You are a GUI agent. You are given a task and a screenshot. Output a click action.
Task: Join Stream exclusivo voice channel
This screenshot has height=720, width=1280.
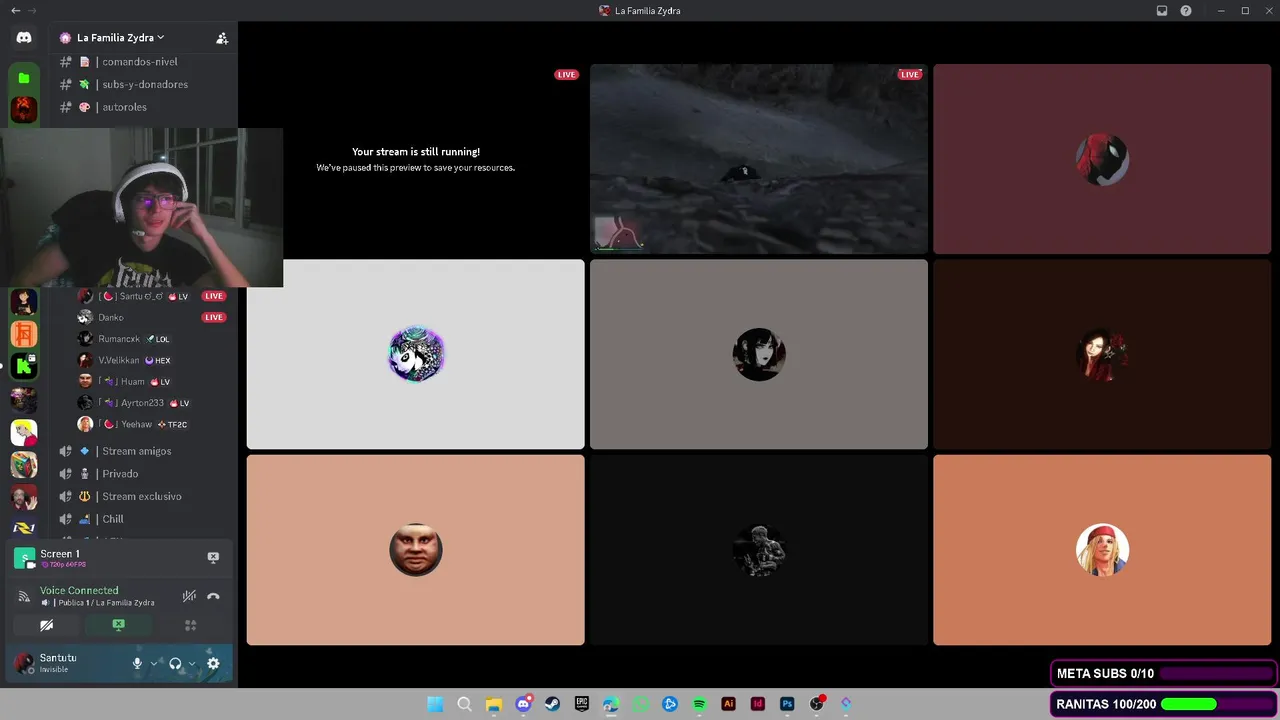143,496
